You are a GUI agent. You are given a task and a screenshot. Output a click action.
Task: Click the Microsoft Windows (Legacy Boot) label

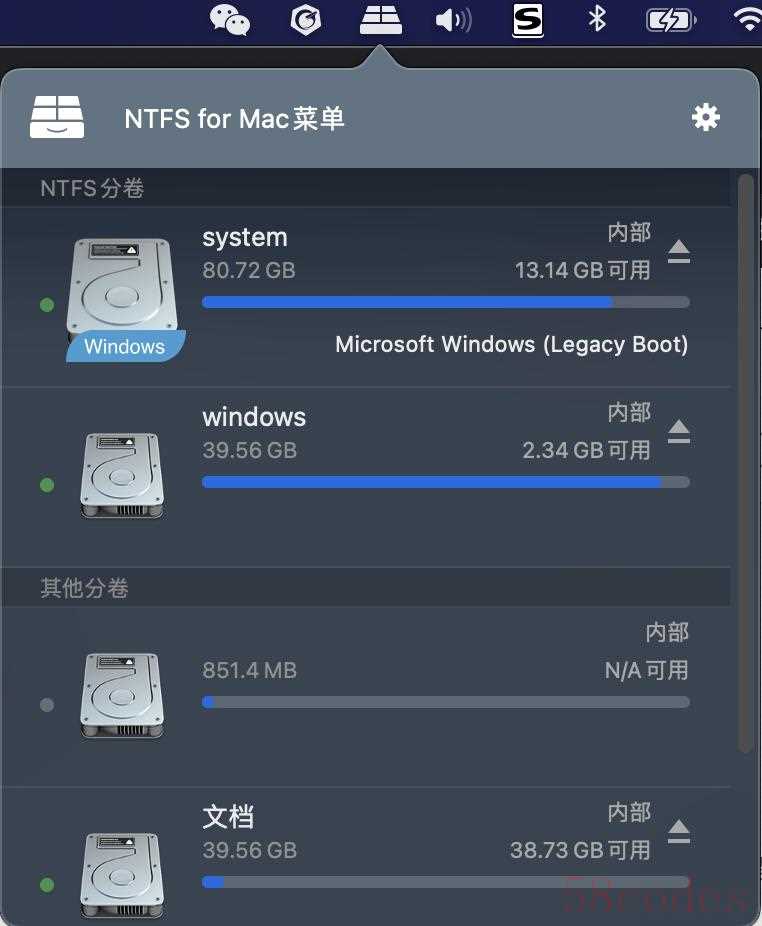pos(512,344)
